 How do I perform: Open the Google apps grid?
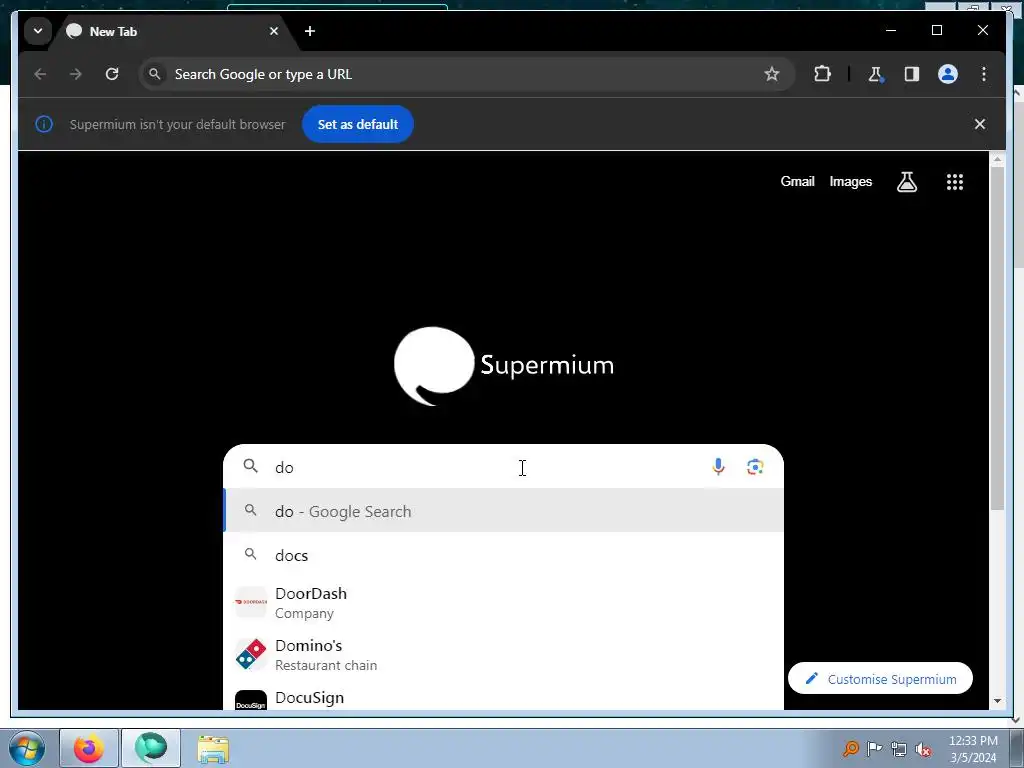[955, 182]
